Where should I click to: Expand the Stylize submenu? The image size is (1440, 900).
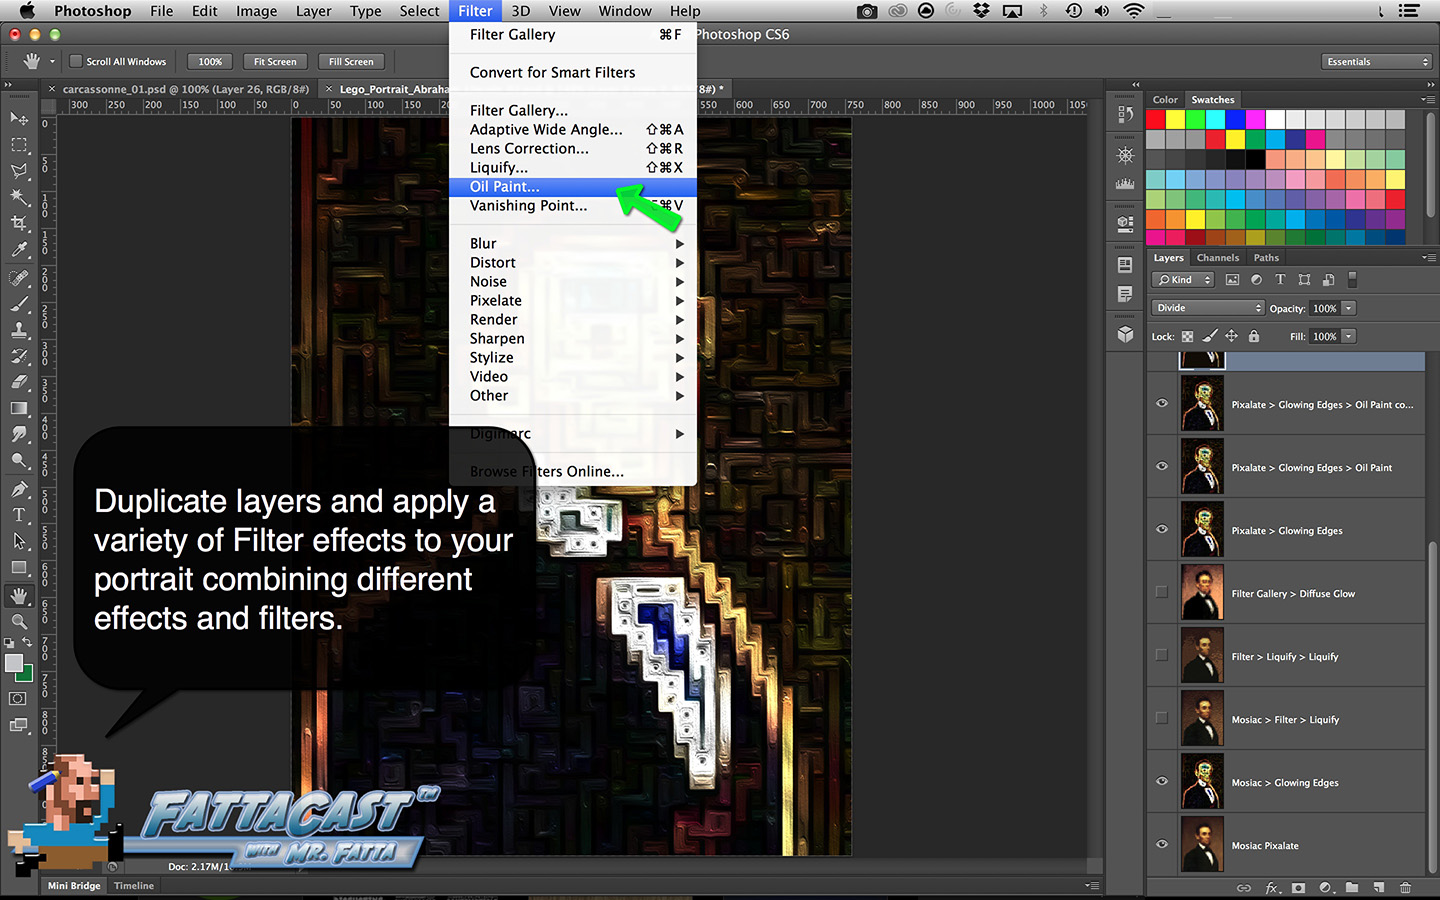click(x=573, y=357)
